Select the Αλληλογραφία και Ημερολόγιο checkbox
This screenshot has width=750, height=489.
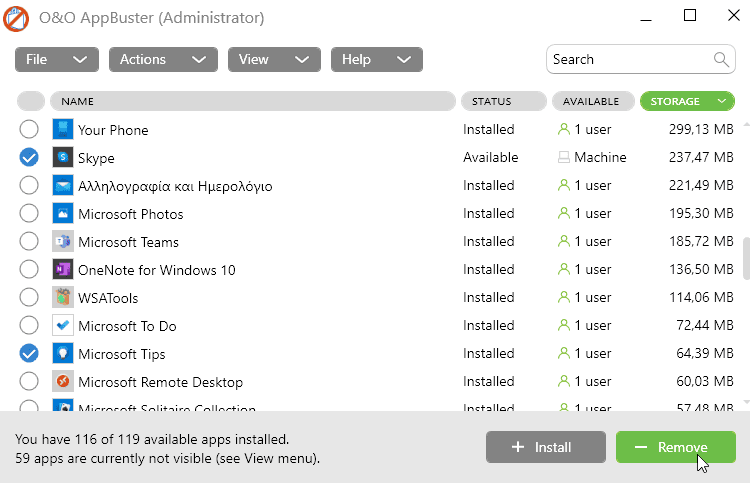click(x=29, y=185)
